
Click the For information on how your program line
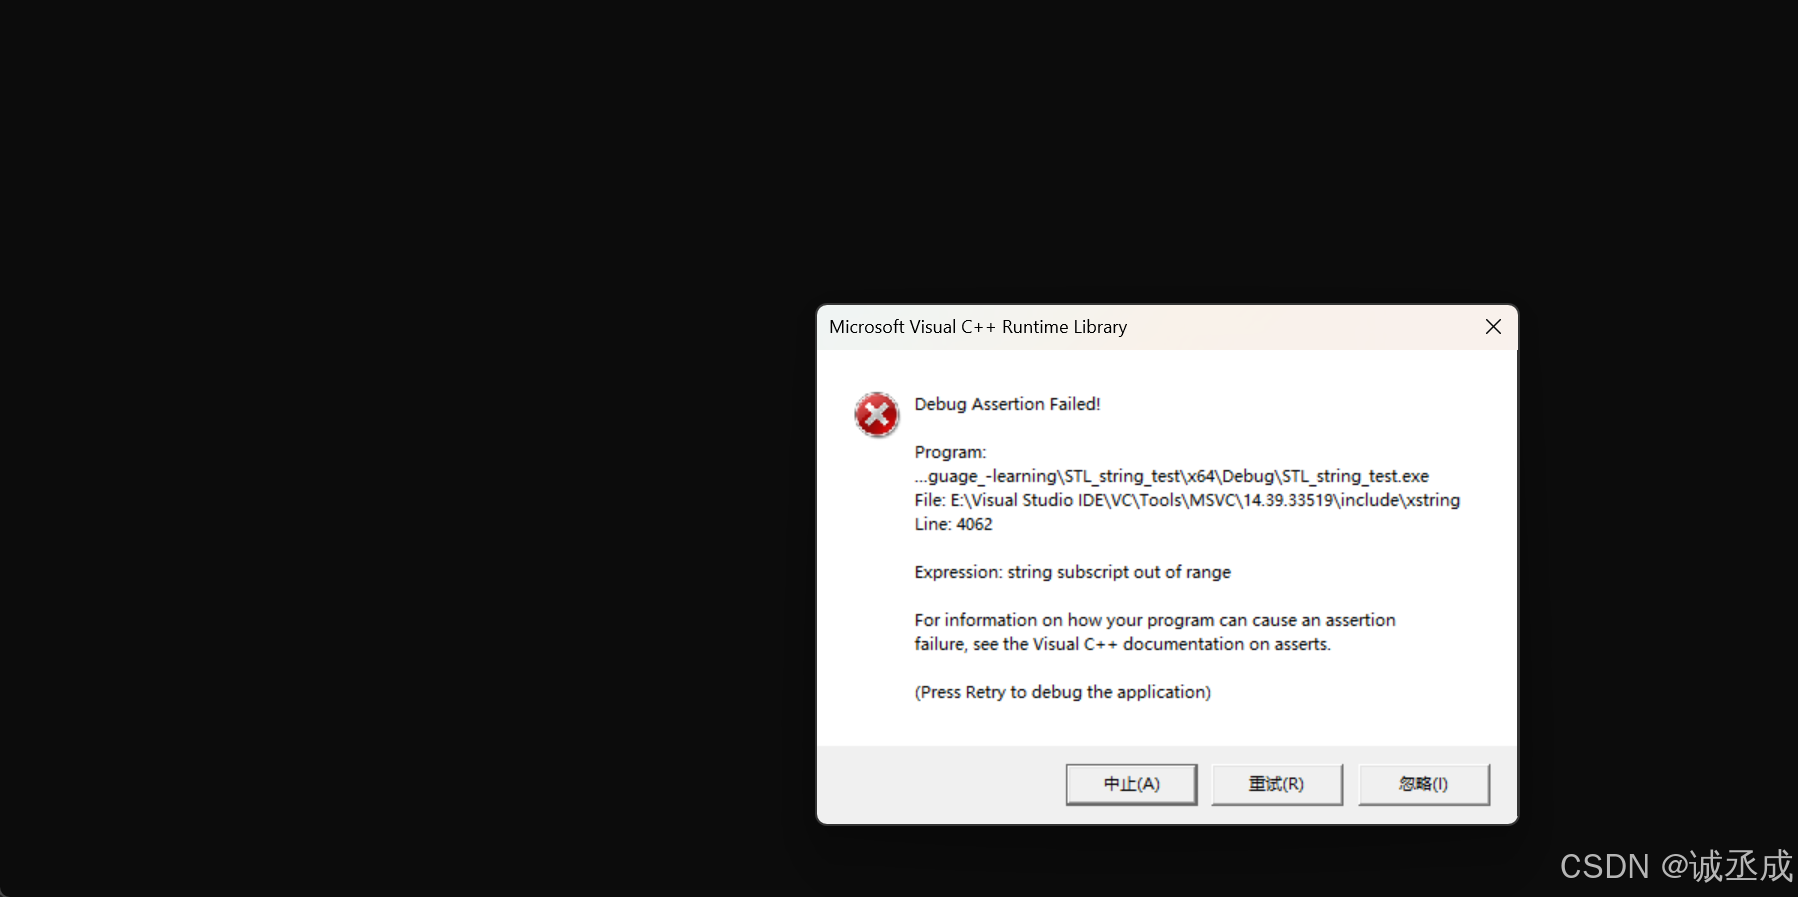[x=1154, y=620]
